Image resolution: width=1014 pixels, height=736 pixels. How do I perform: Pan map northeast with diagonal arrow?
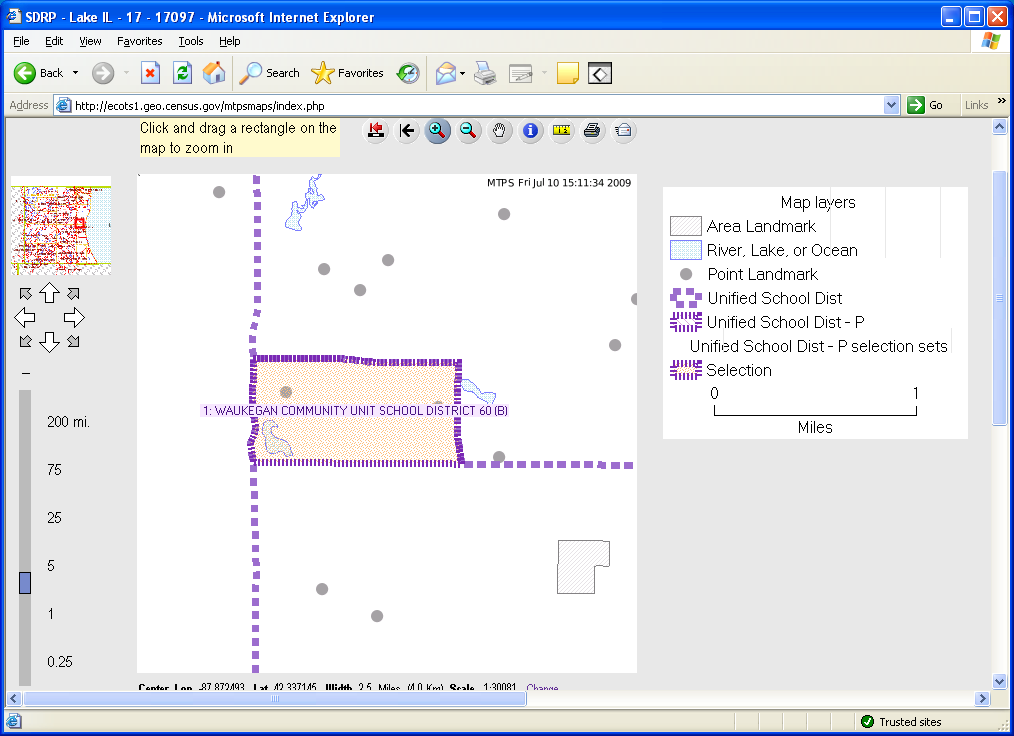tap(74, 294)
